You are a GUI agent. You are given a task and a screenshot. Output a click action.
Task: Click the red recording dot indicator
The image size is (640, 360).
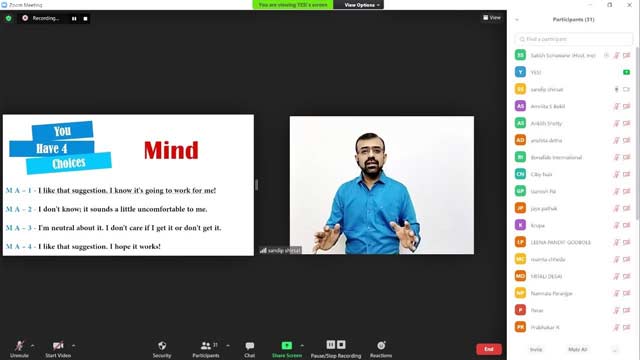click(25, 18)
